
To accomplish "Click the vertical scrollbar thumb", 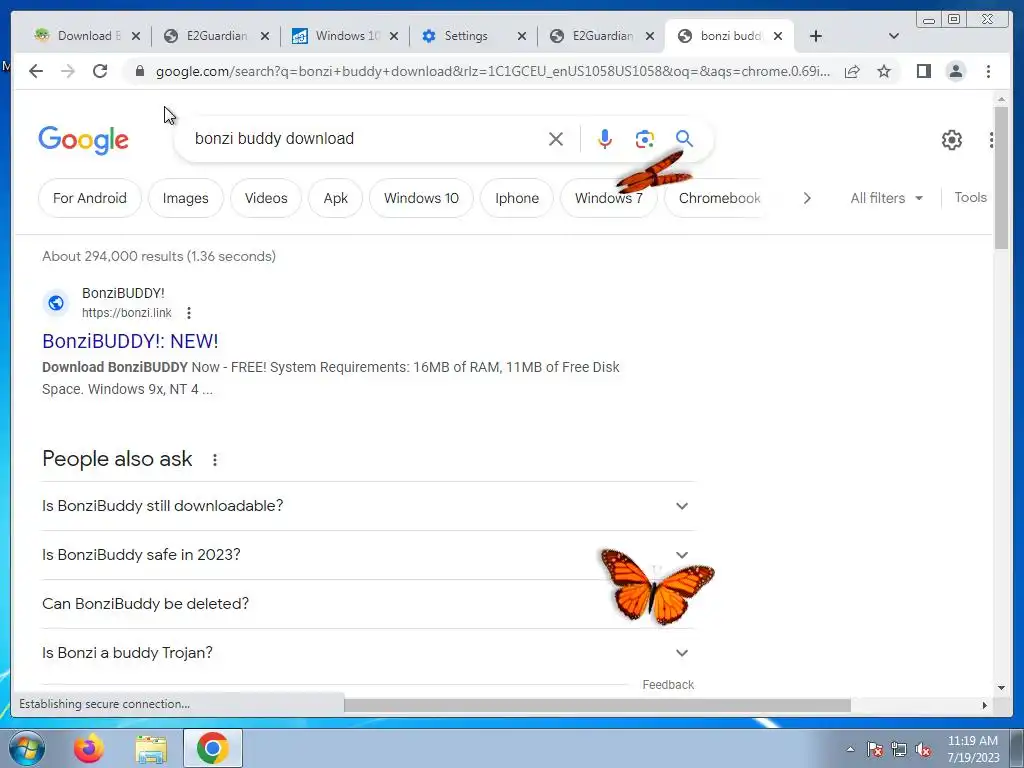I will pyautogui.click(x=1001, y=178).
